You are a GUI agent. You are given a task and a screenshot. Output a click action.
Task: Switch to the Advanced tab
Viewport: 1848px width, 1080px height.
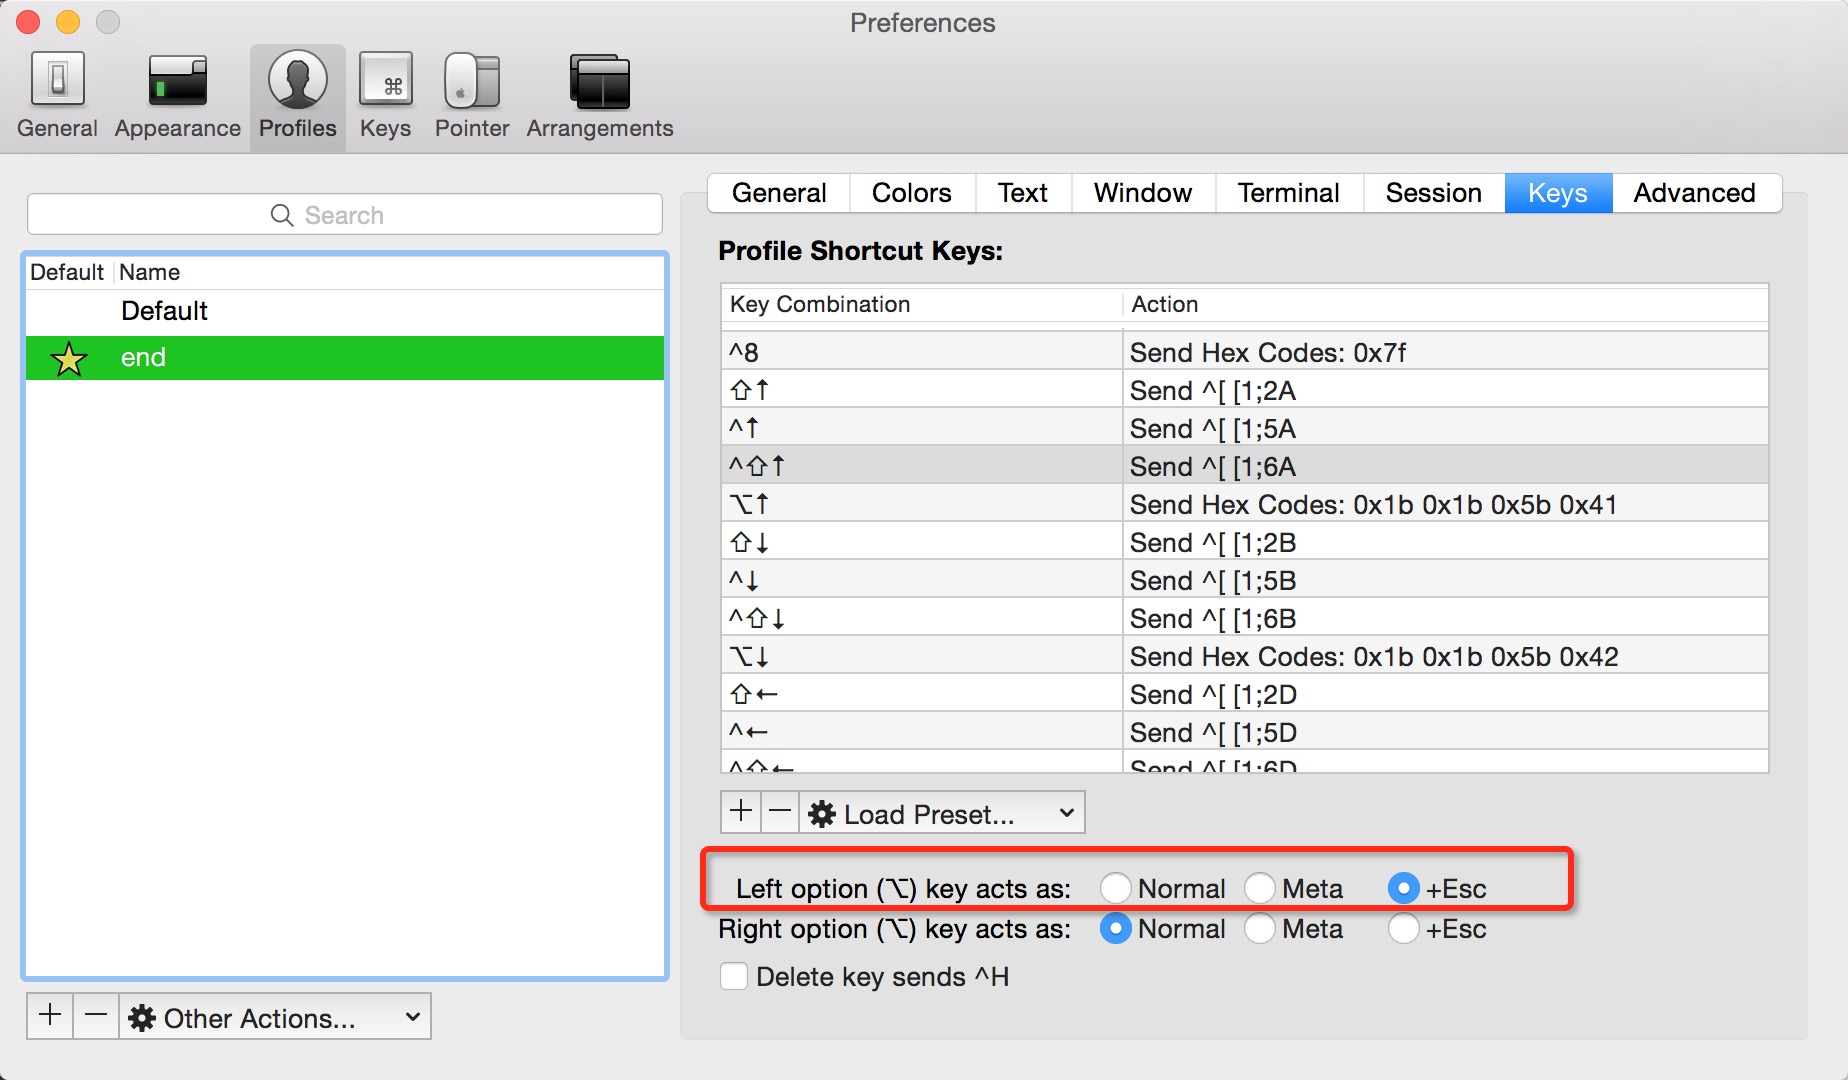1694,193
